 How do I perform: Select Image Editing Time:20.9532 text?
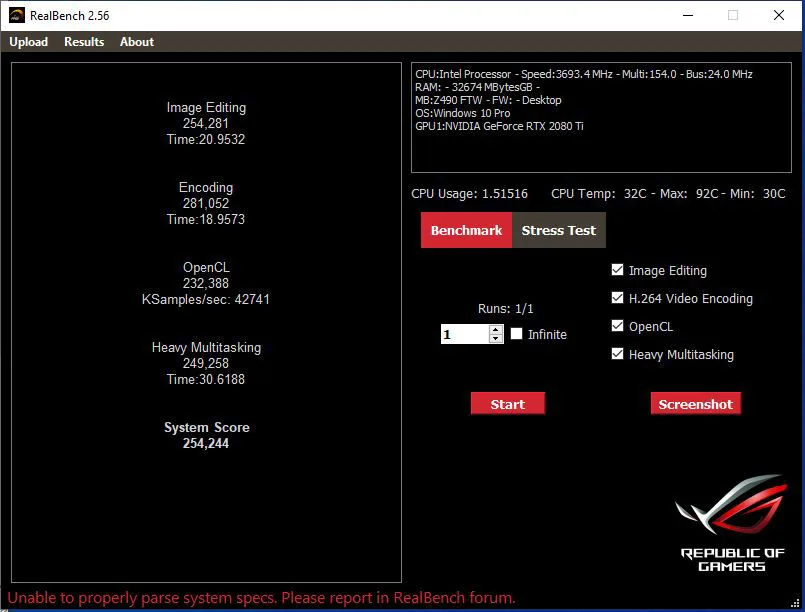[206, 139]
